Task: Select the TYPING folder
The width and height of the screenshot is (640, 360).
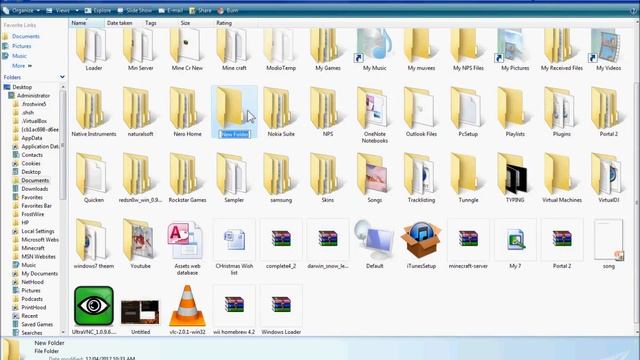Action: click(515, 178)
